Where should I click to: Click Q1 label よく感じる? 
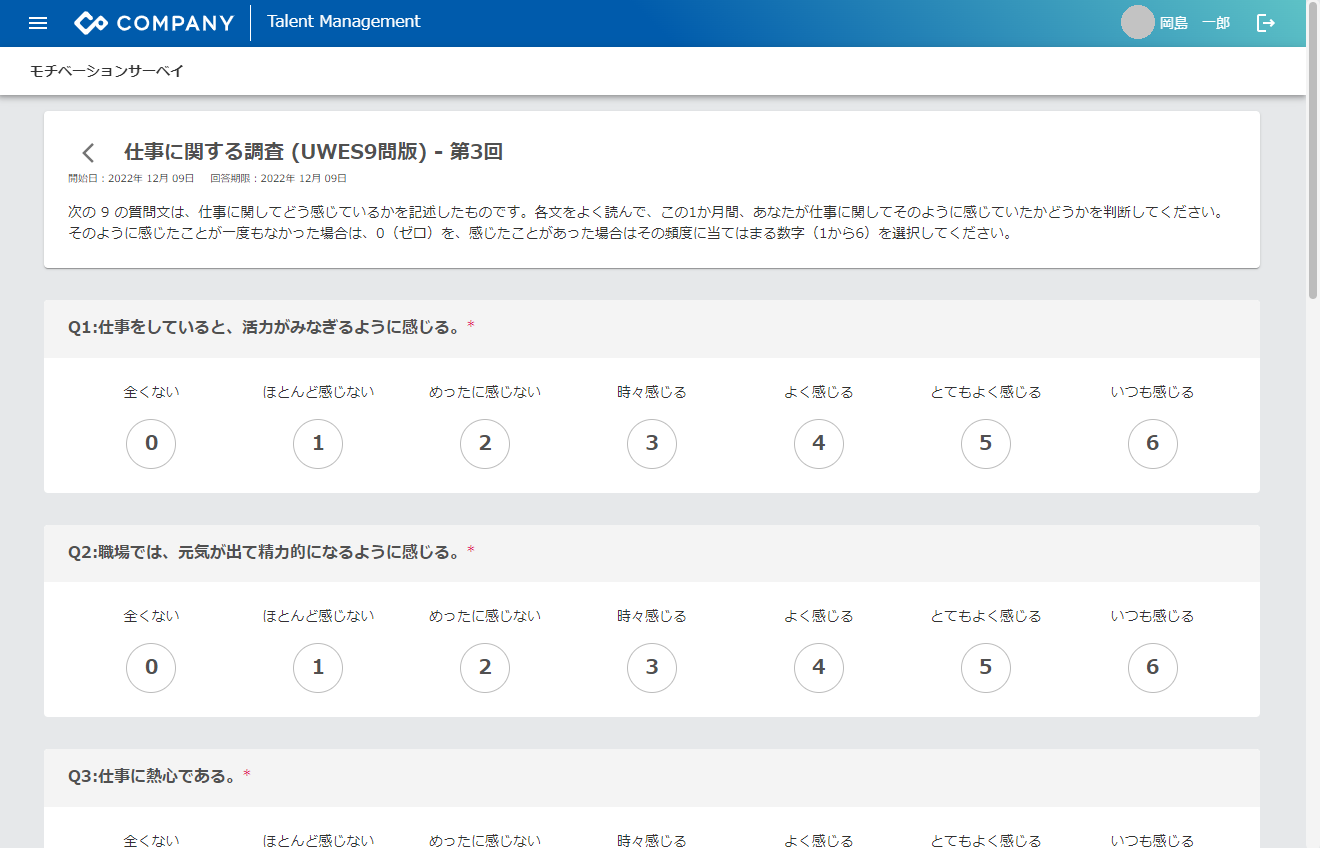(x=819, y=392)
